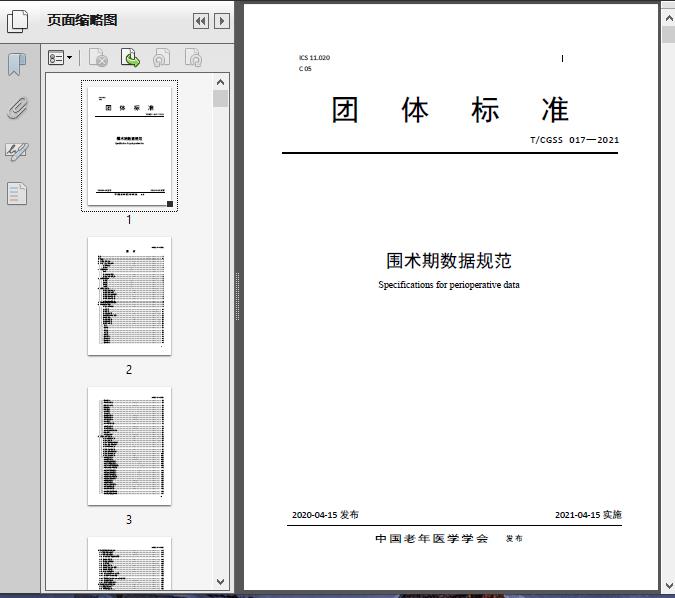Click the document view scroll-up arrow
The height and width of the screenshot is (598, 675).
pos(669,18)
